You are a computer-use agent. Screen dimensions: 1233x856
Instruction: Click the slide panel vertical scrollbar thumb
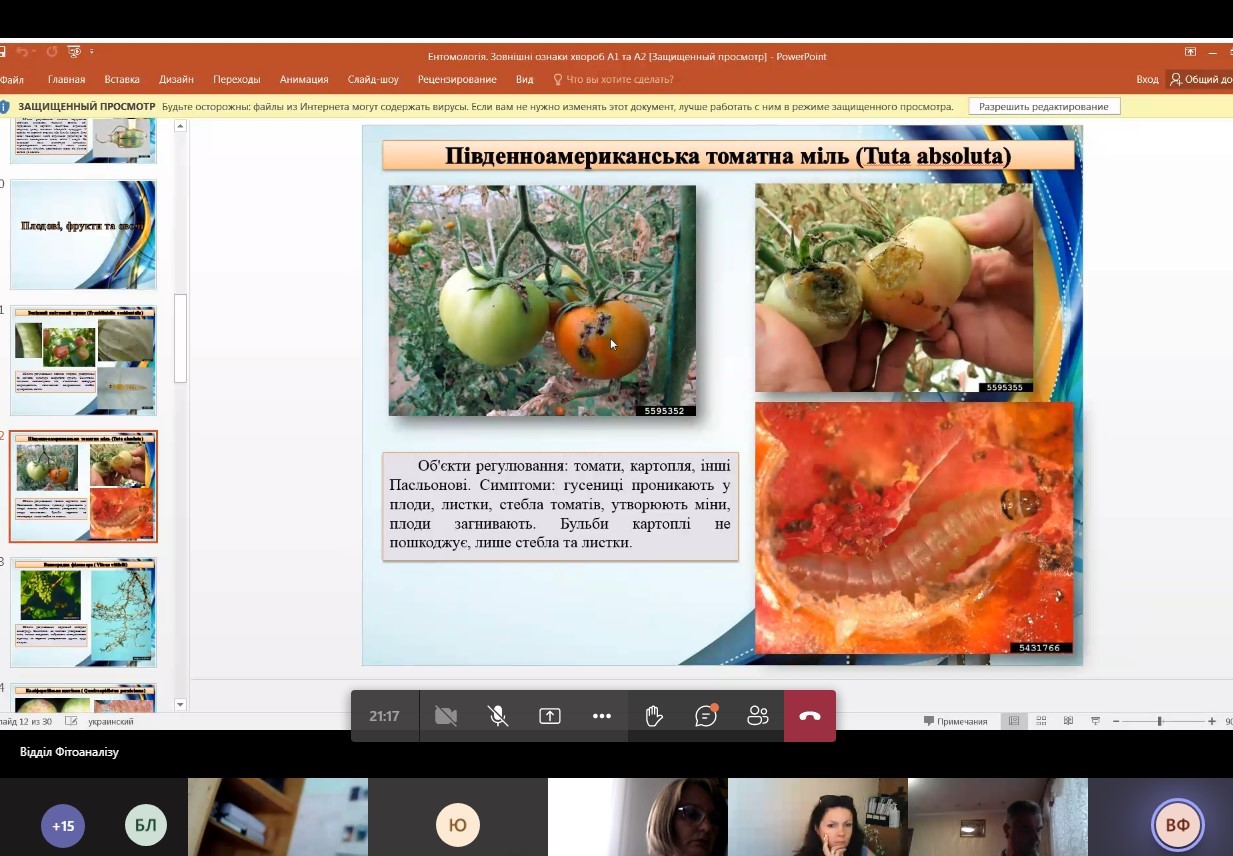[x=181, y=338]
